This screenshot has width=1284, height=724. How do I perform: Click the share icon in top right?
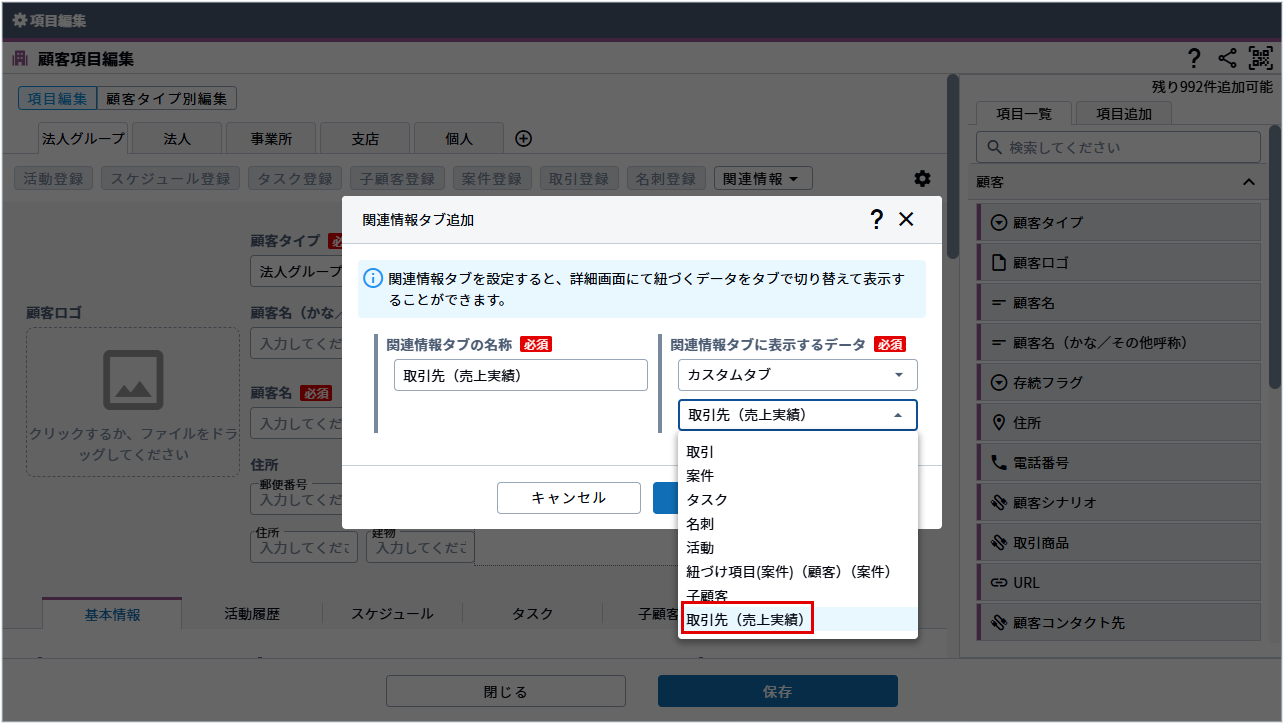click(x=1228, y=59)
